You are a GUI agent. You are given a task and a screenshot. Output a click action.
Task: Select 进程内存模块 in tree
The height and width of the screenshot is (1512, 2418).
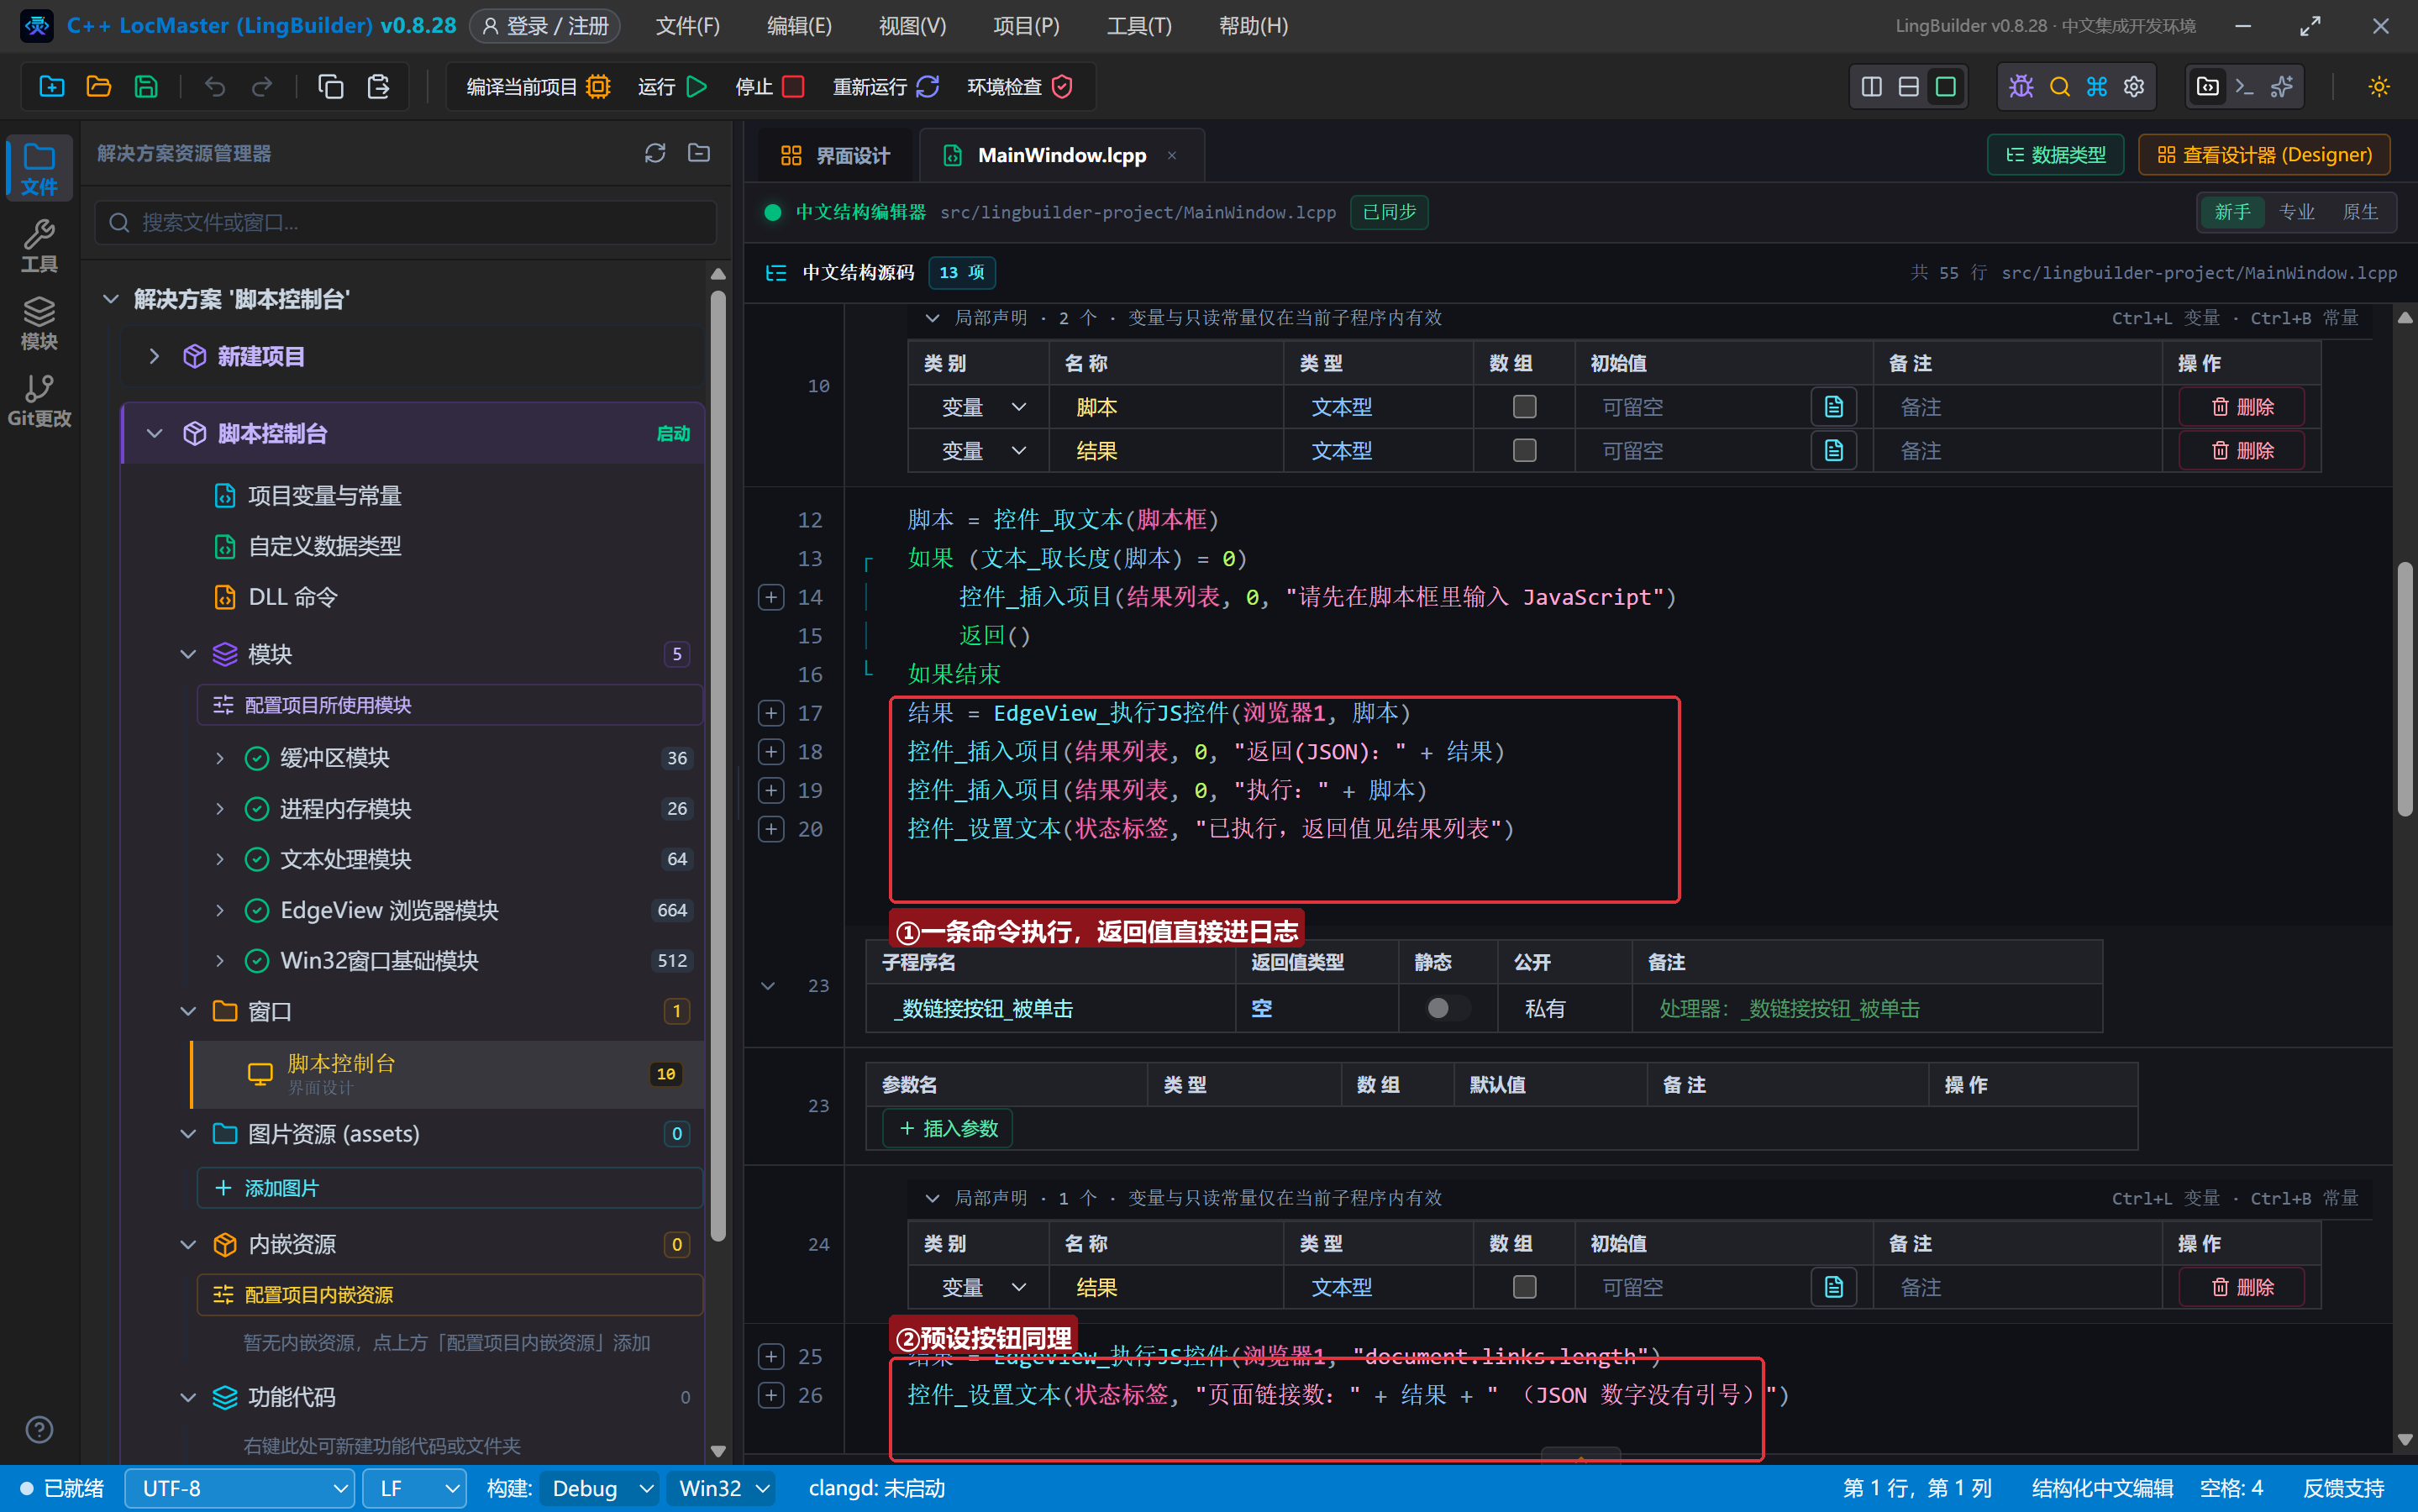(345, 808)
